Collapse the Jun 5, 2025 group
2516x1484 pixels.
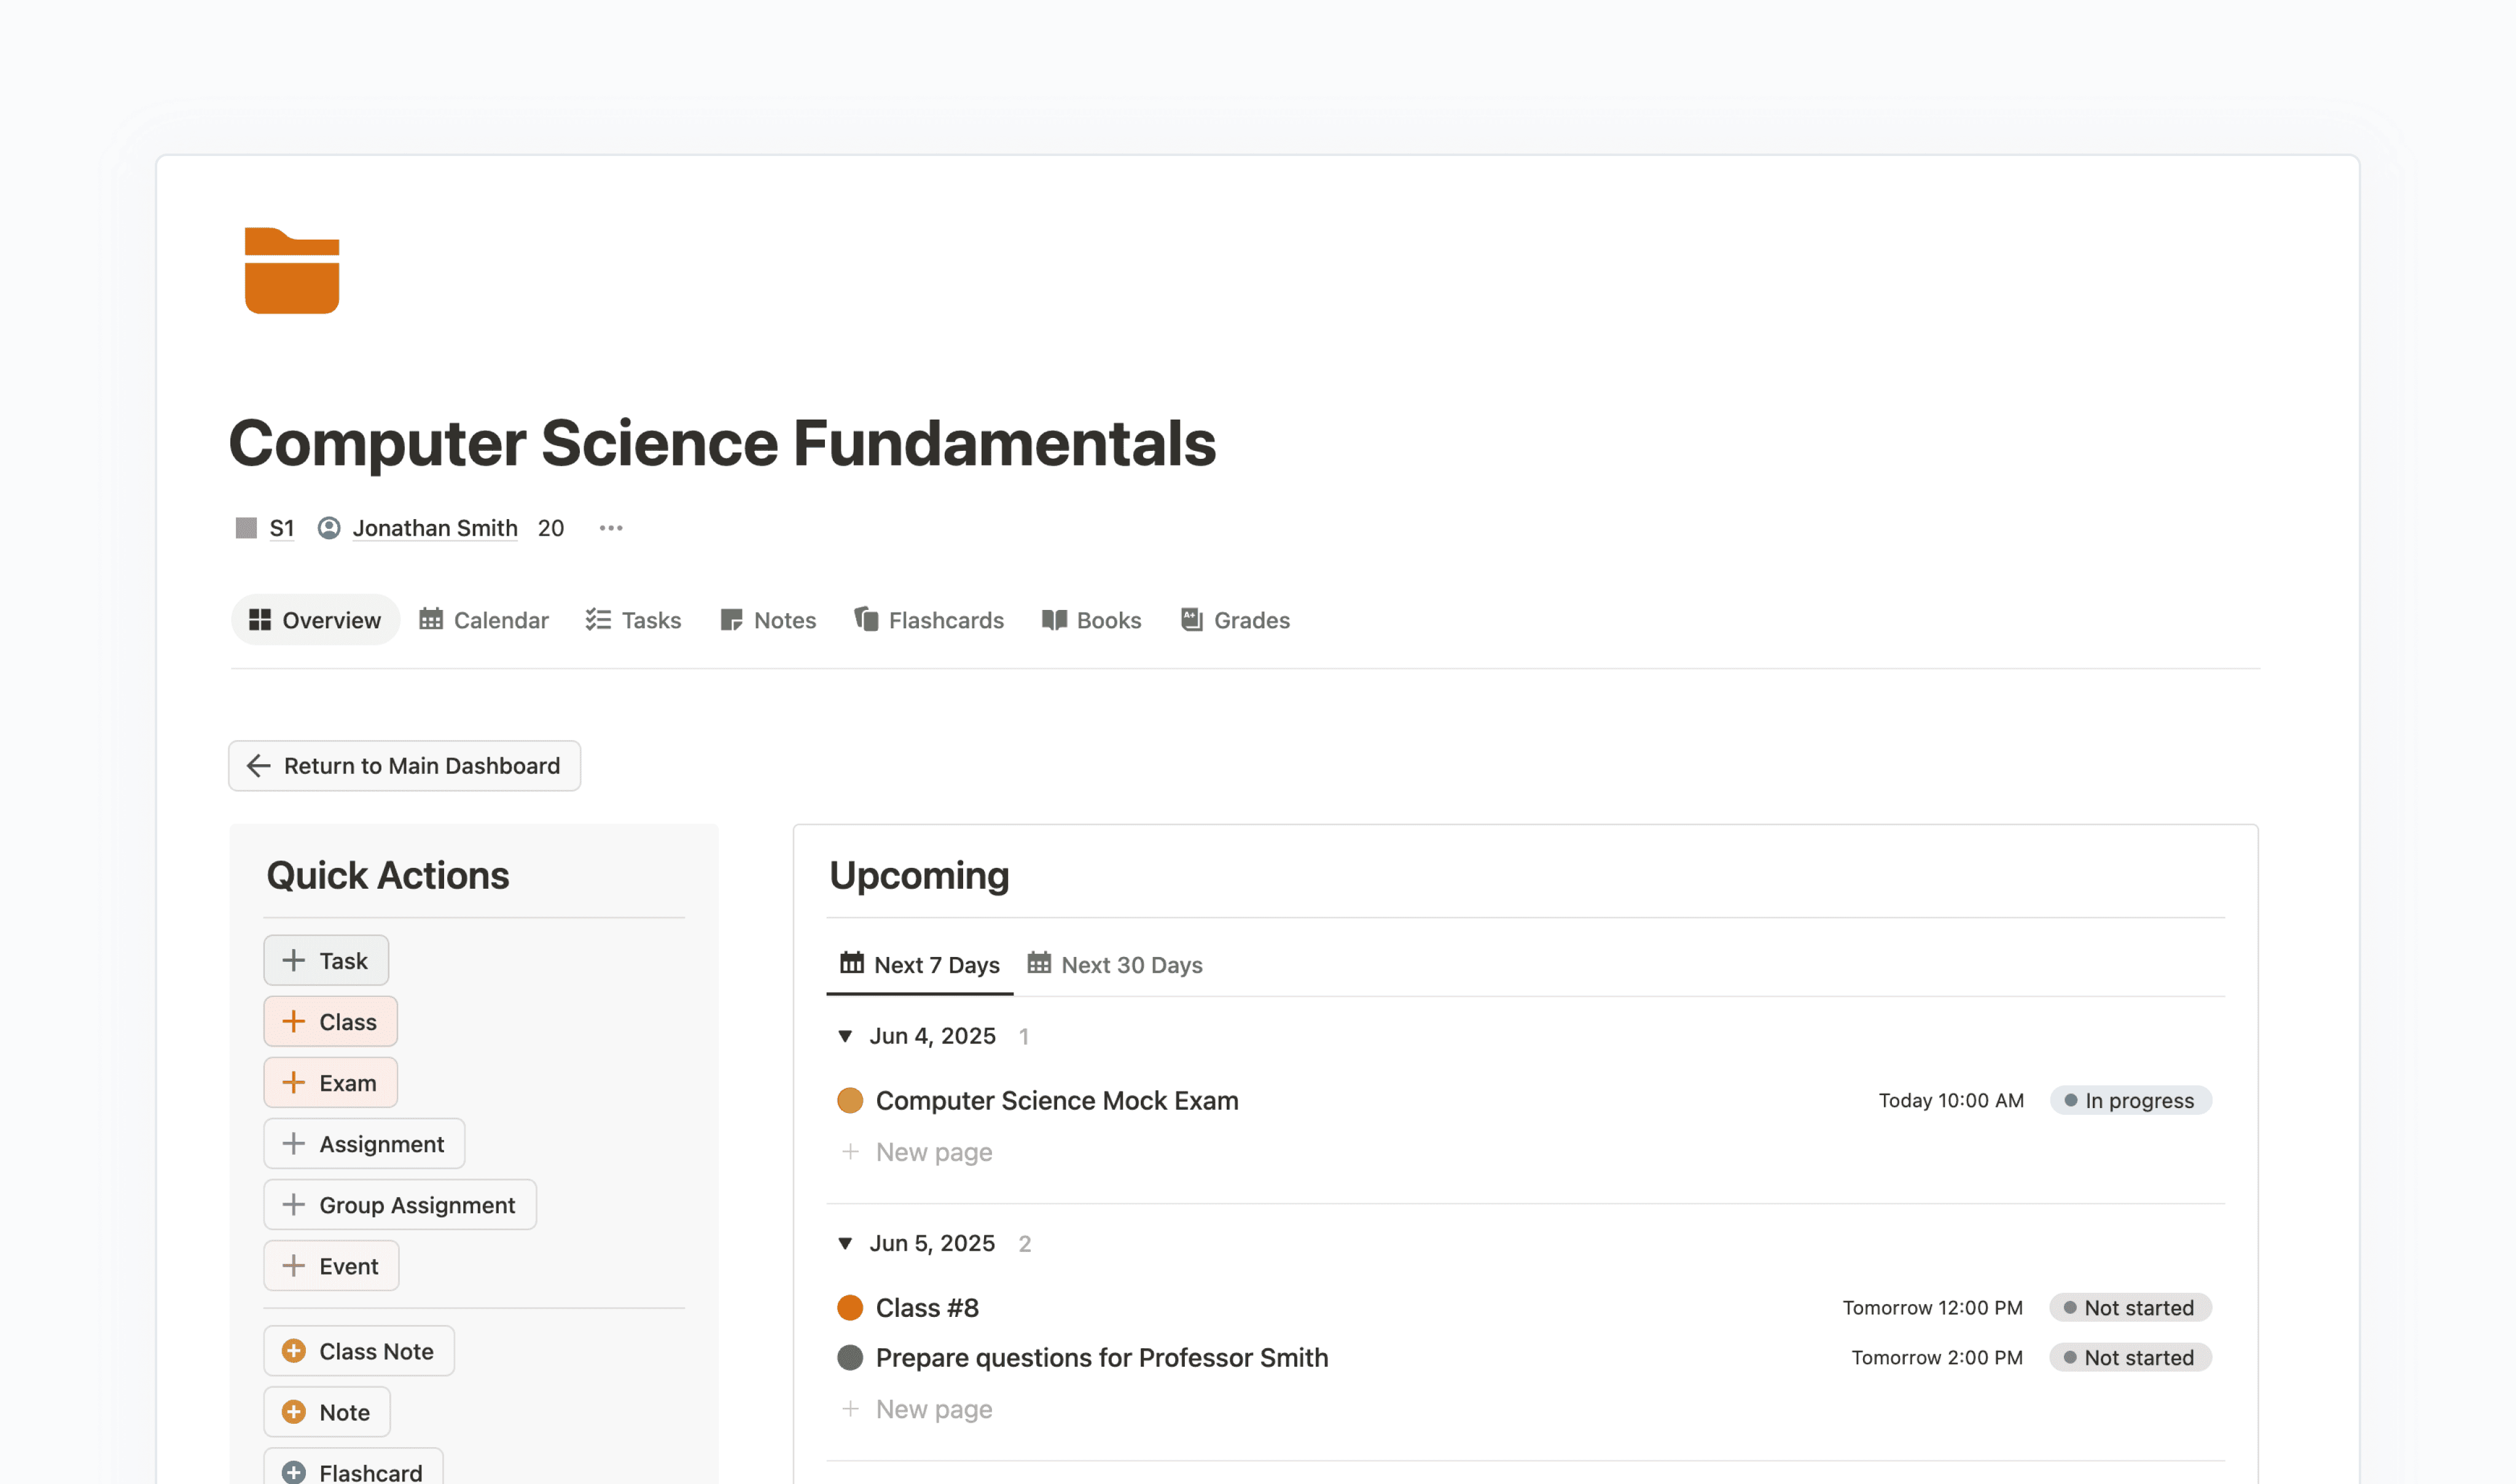point(845,1243)
